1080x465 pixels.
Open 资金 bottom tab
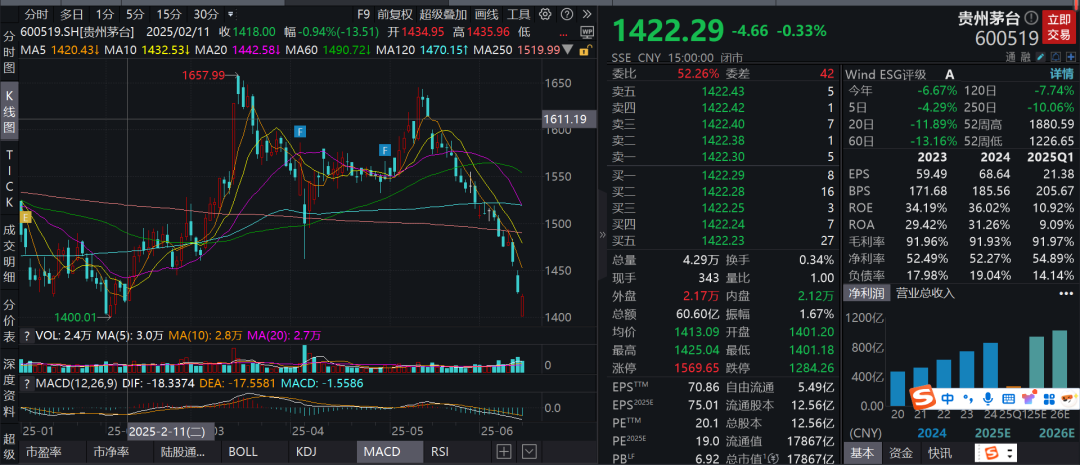click(901, 453)
